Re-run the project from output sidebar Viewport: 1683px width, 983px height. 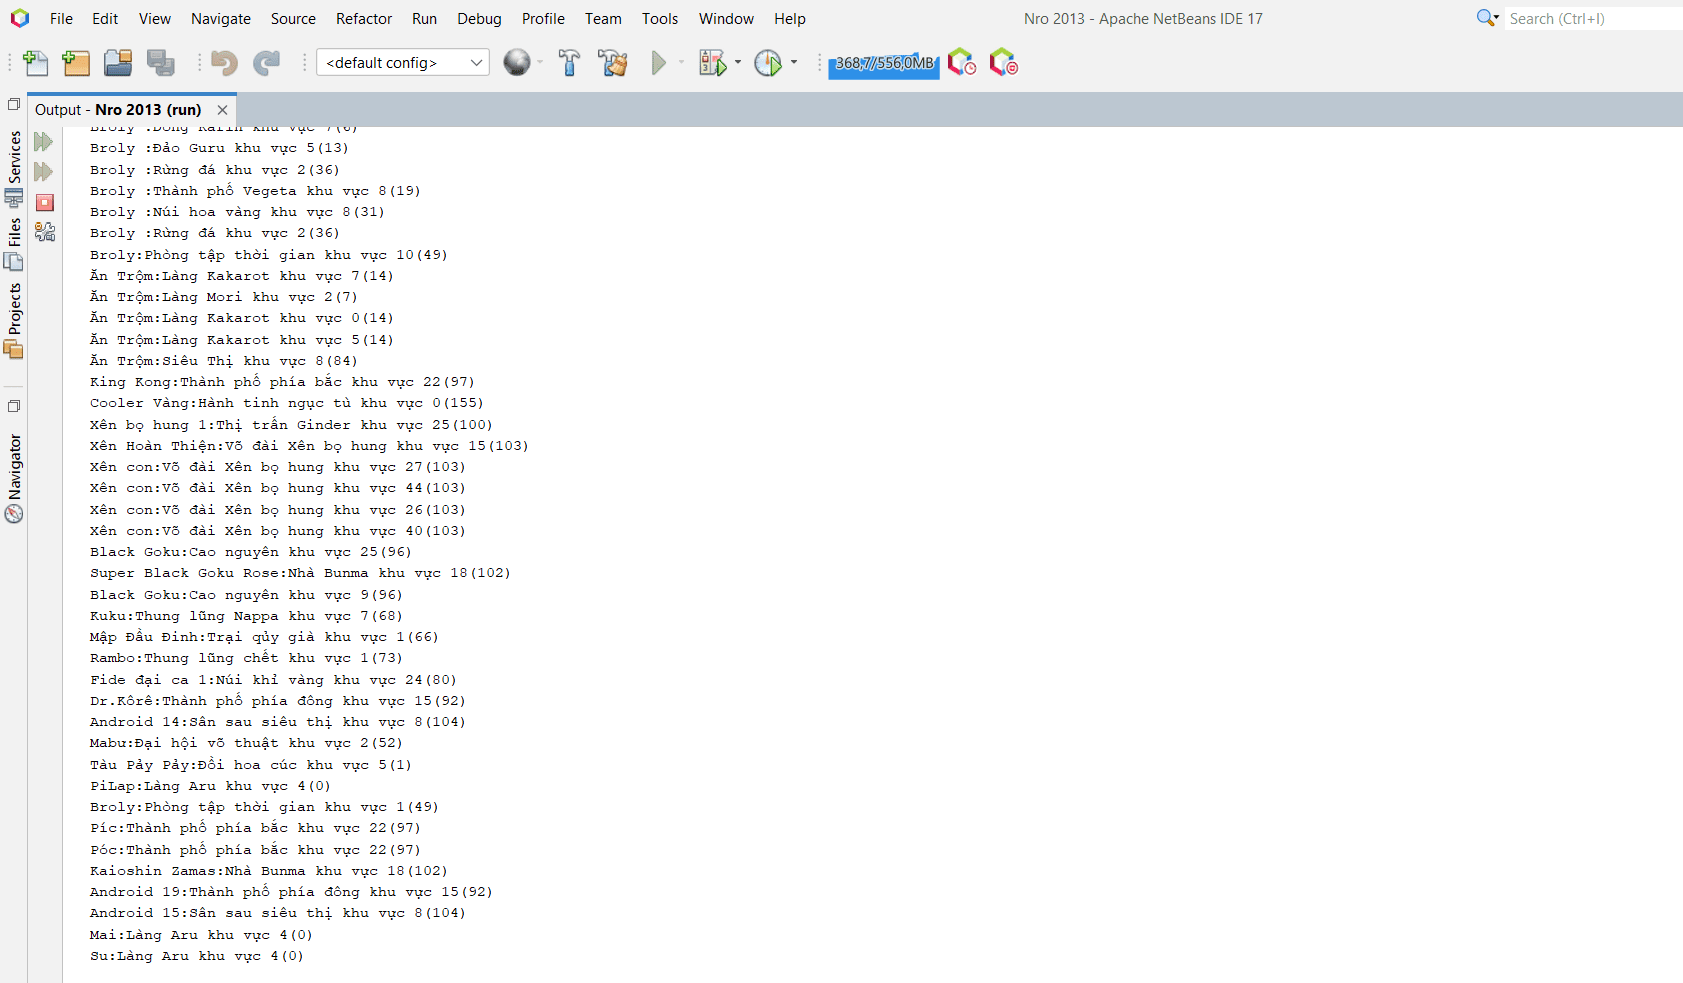43,142
